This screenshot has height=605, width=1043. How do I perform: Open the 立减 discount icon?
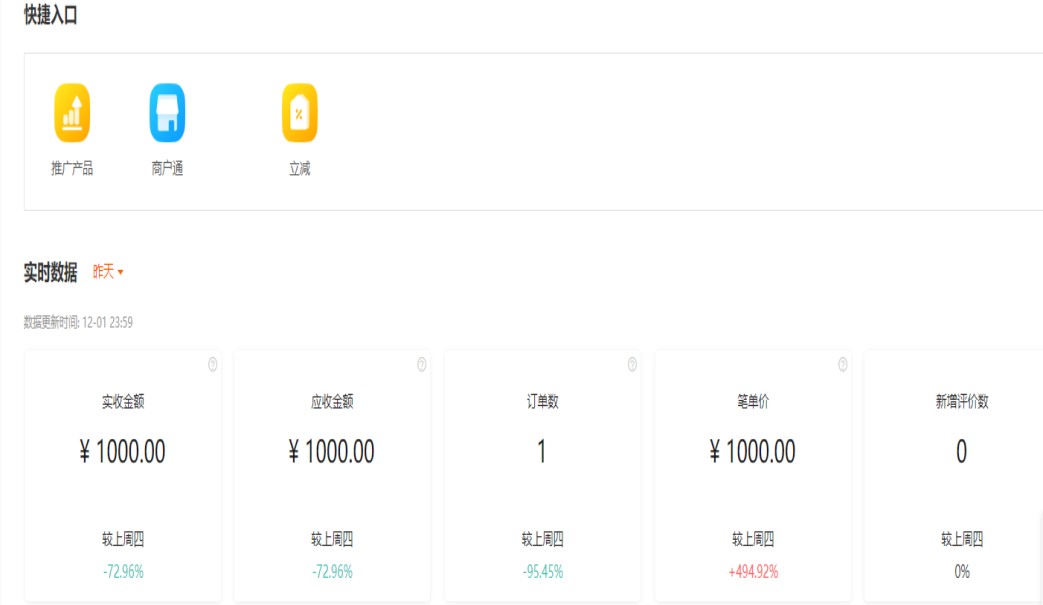(299, 113)
